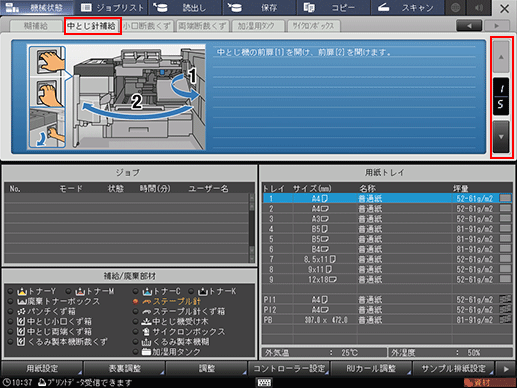Switch to the コピー tab
Viewport: 517px width, 388px height.
coord(333,8)
